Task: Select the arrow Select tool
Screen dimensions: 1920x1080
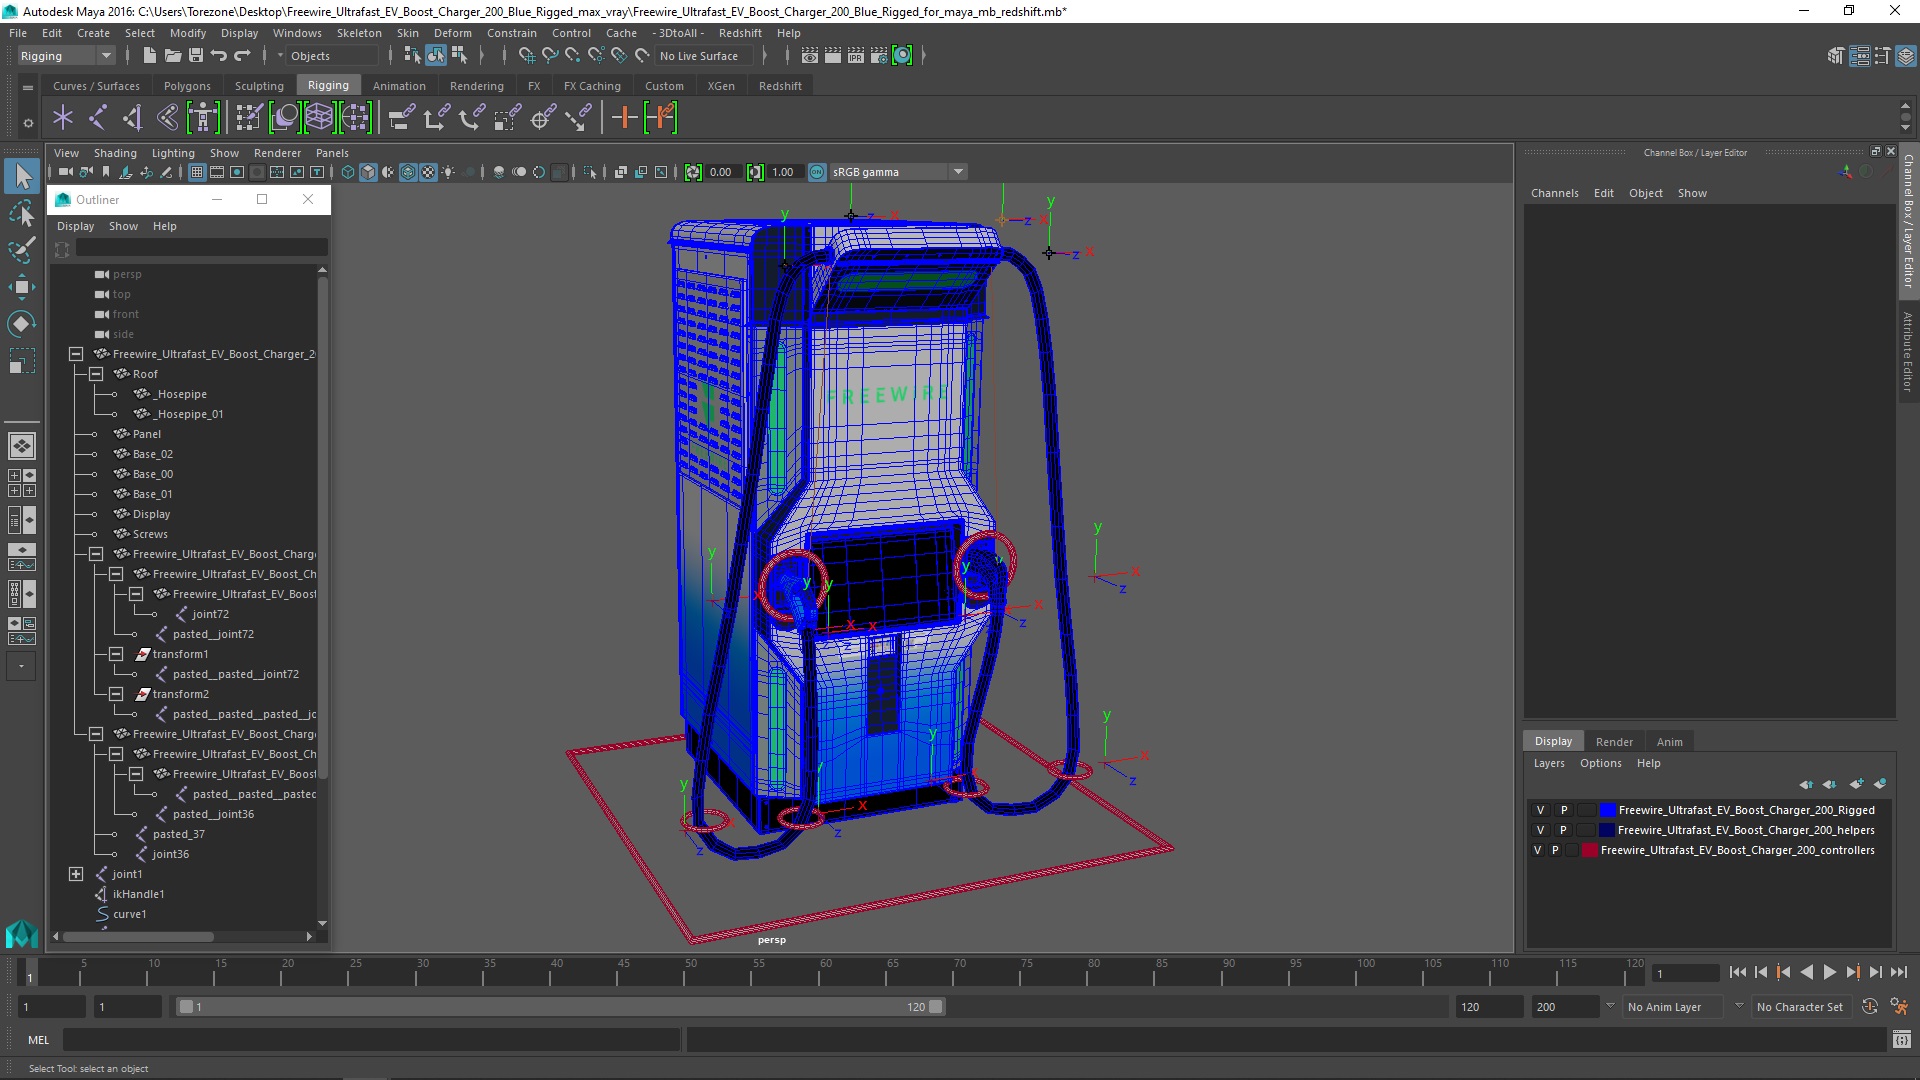Action: pos(22,177)
